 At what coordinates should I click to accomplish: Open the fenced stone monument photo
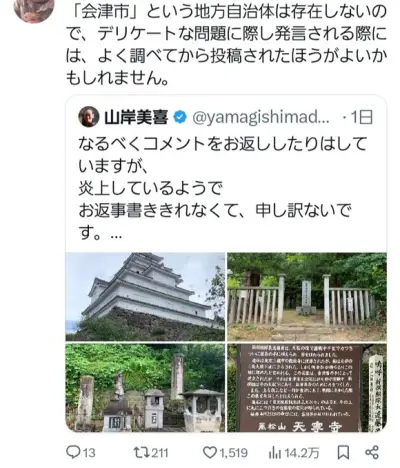[307, 297]
